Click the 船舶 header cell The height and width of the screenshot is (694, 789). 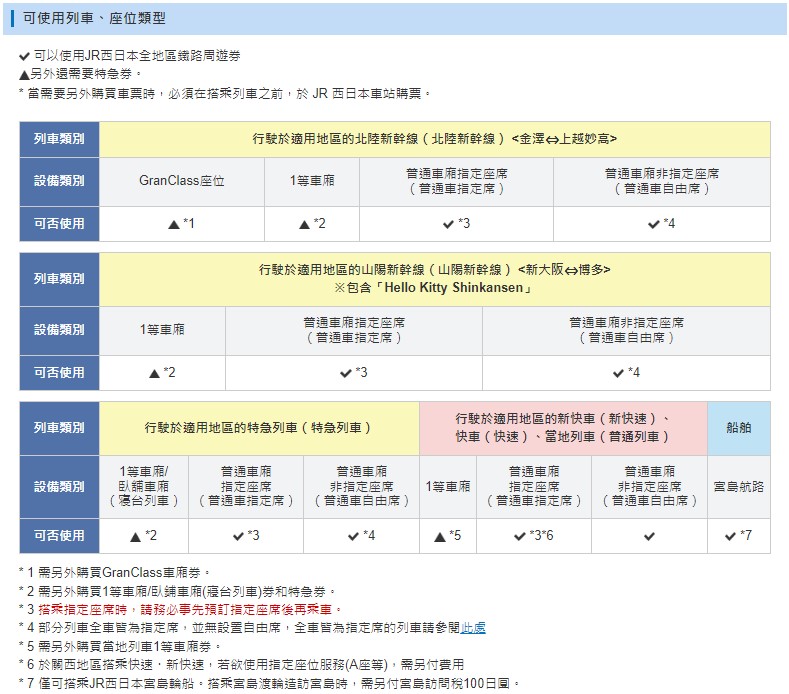pyautogui.click(x=738, y=427)
